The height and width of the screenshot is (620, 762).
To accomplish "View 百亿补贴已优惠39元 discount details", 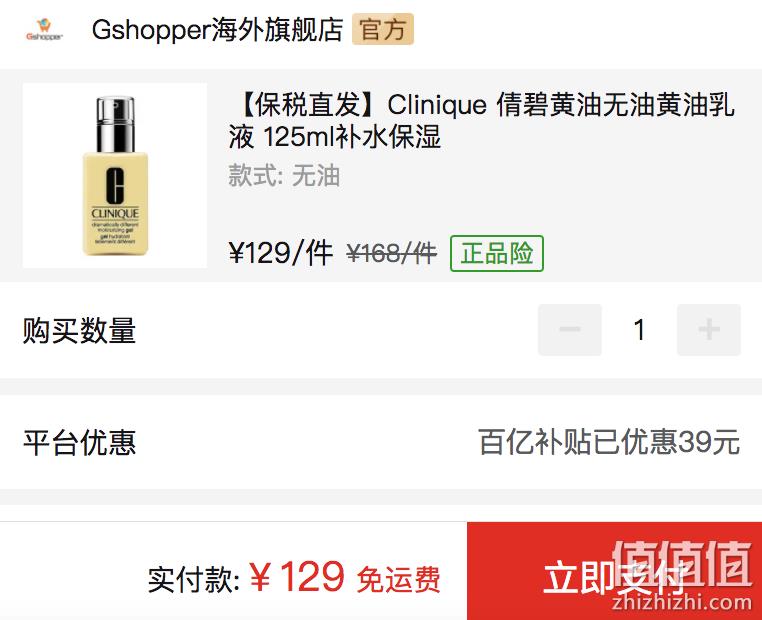I will pos(609,442).
